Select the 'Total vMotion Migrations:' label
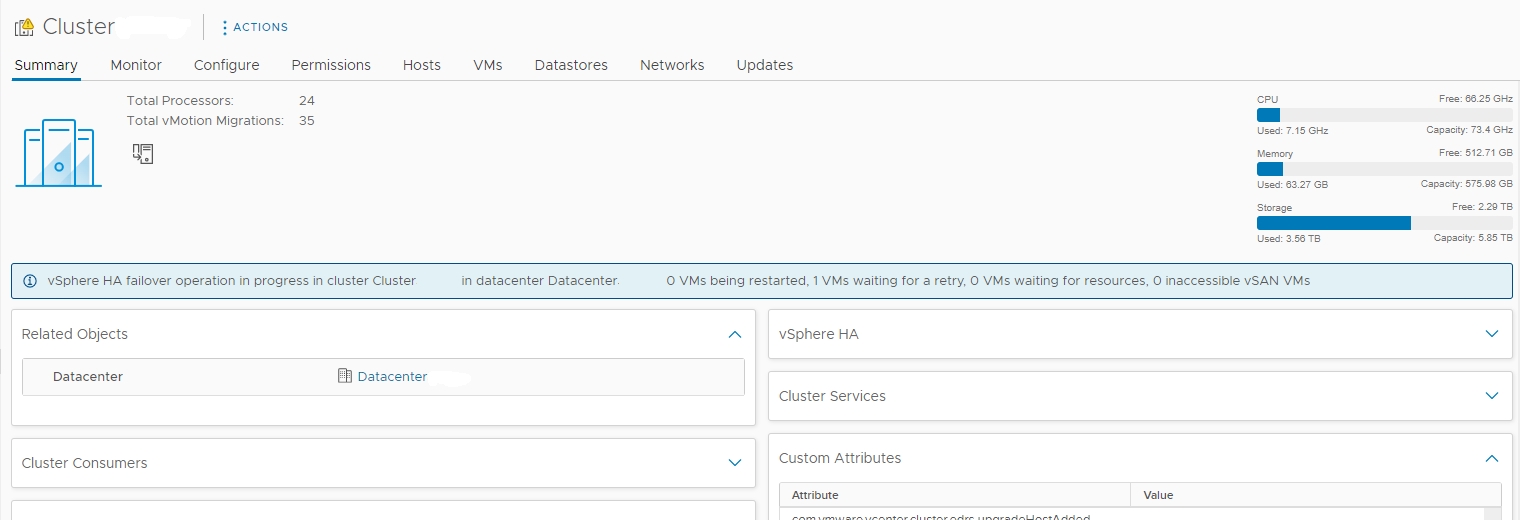Image resolution: width=1520 pixels, height=520 pixels. click(205, 121)
